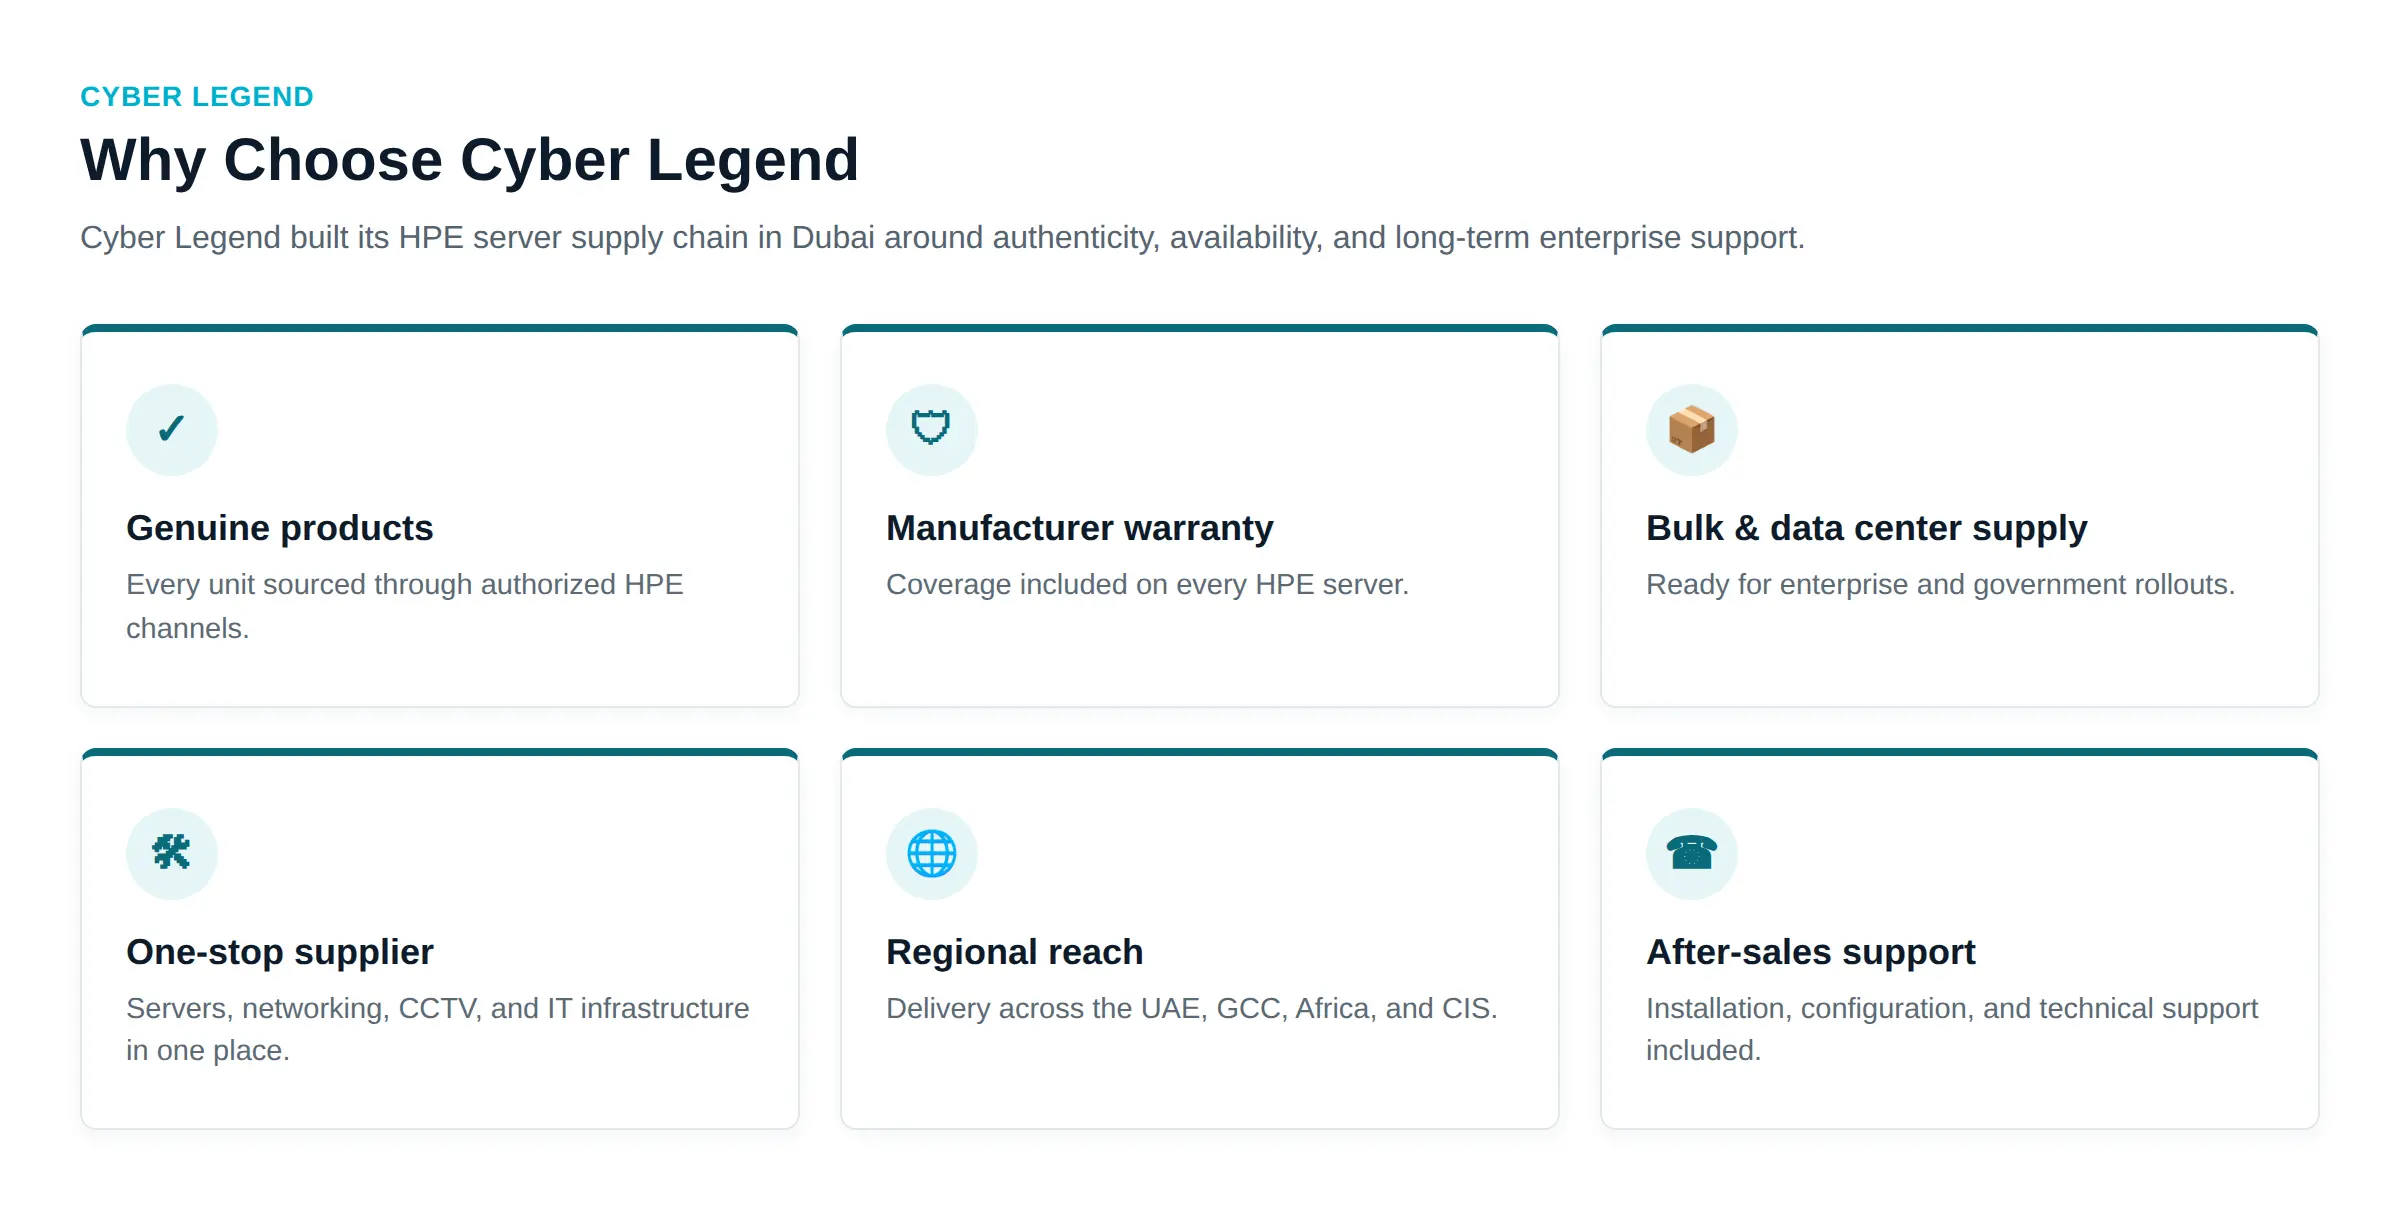Click the authorized HPE channels description text
Viewport: 2400px width, 1210px height.
click(405, 606)
